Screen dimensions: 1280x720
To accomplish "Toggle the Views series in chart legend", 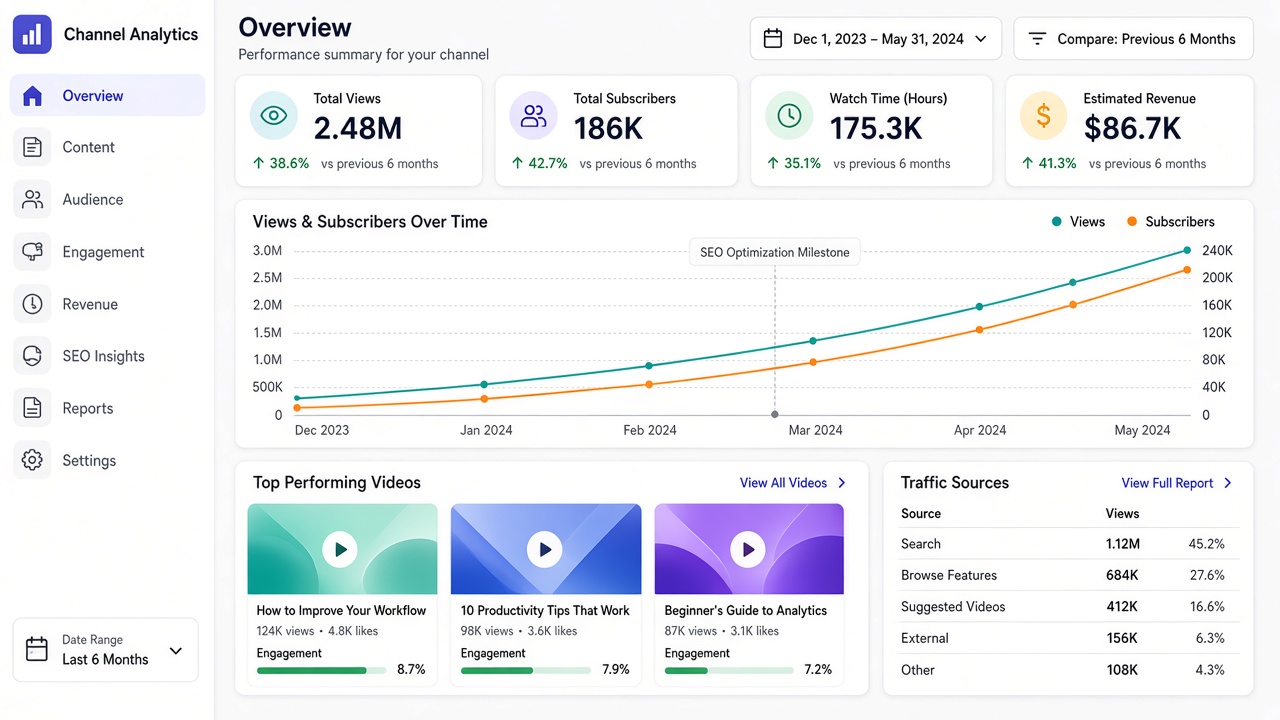I will point(1078,222).
